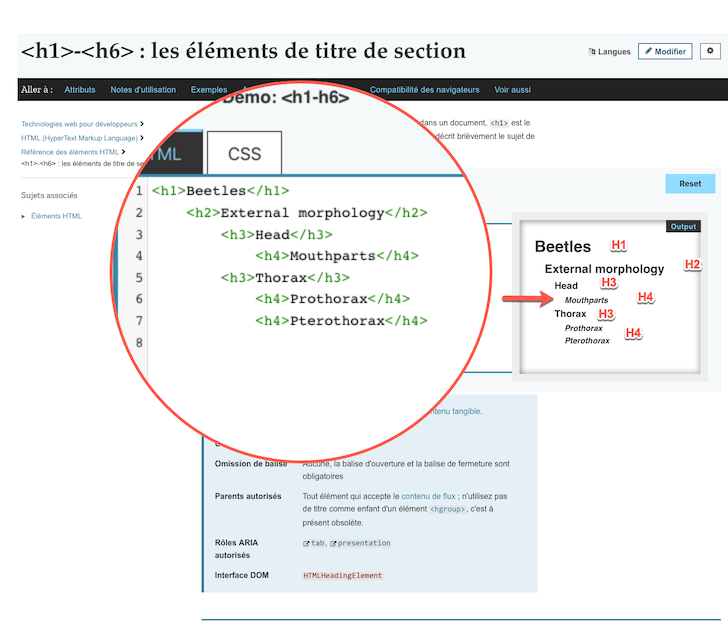The height and width of the screenshot is (625, 728).
Task: Open the Langues language selector
Action: tap(610, 52)
